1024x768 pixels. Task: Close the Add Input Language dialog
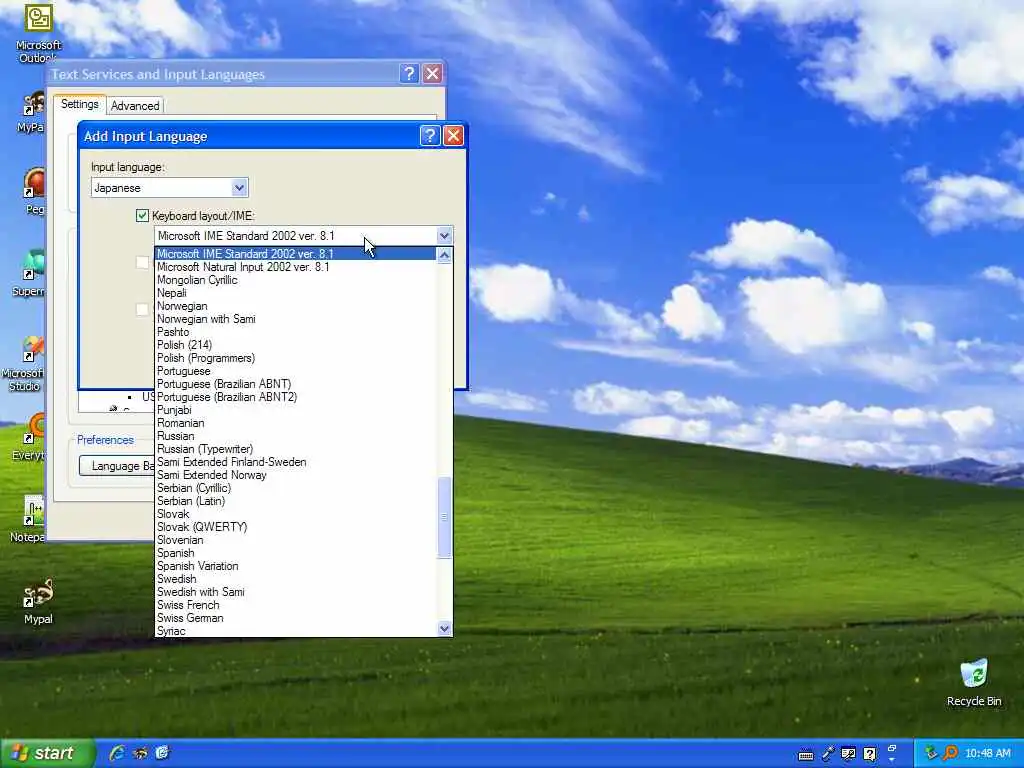453,136
